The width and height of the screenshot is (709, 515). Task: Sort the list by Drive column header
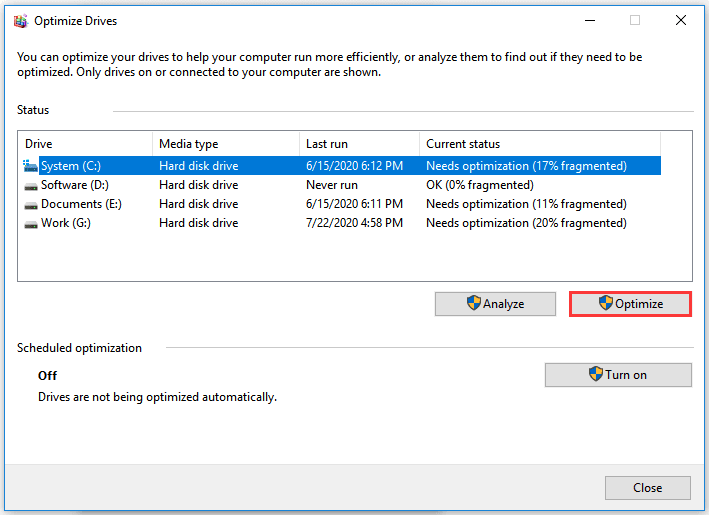coord(85,144)
